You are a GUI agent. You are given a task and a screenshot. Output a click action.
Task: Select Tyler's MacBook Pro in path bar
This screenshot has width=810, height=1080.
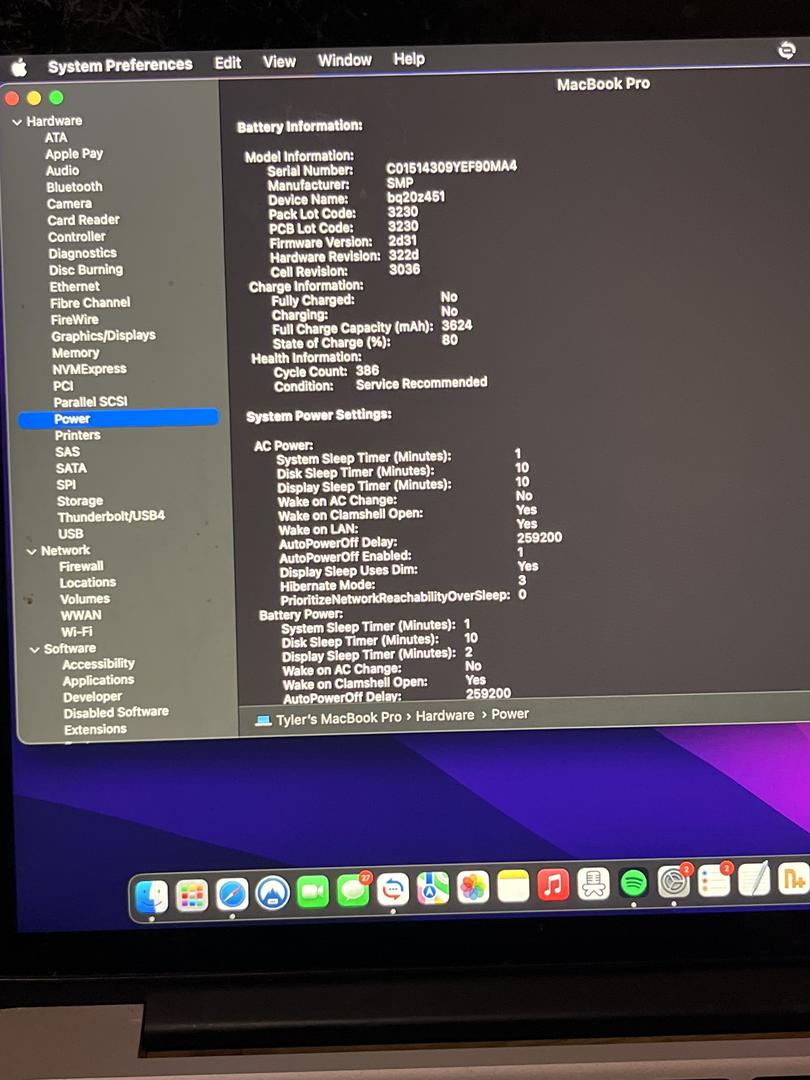point(338,718)
